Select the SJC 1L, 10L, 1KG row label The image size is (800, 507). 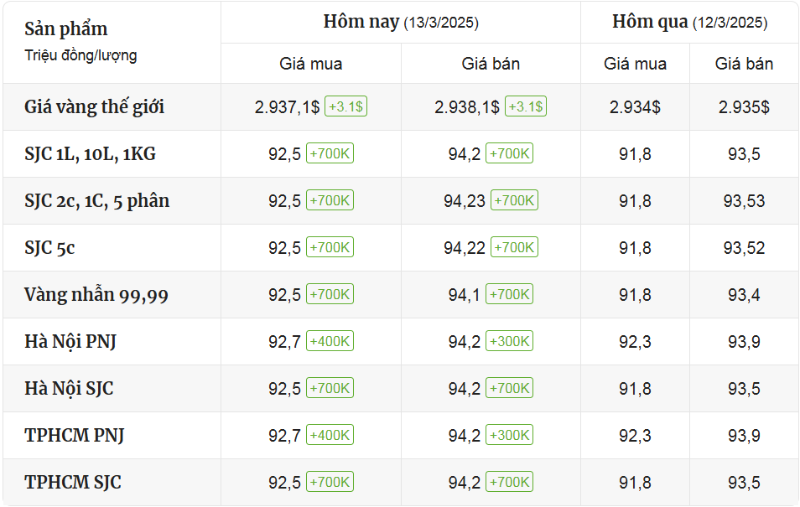coord(90,154)
